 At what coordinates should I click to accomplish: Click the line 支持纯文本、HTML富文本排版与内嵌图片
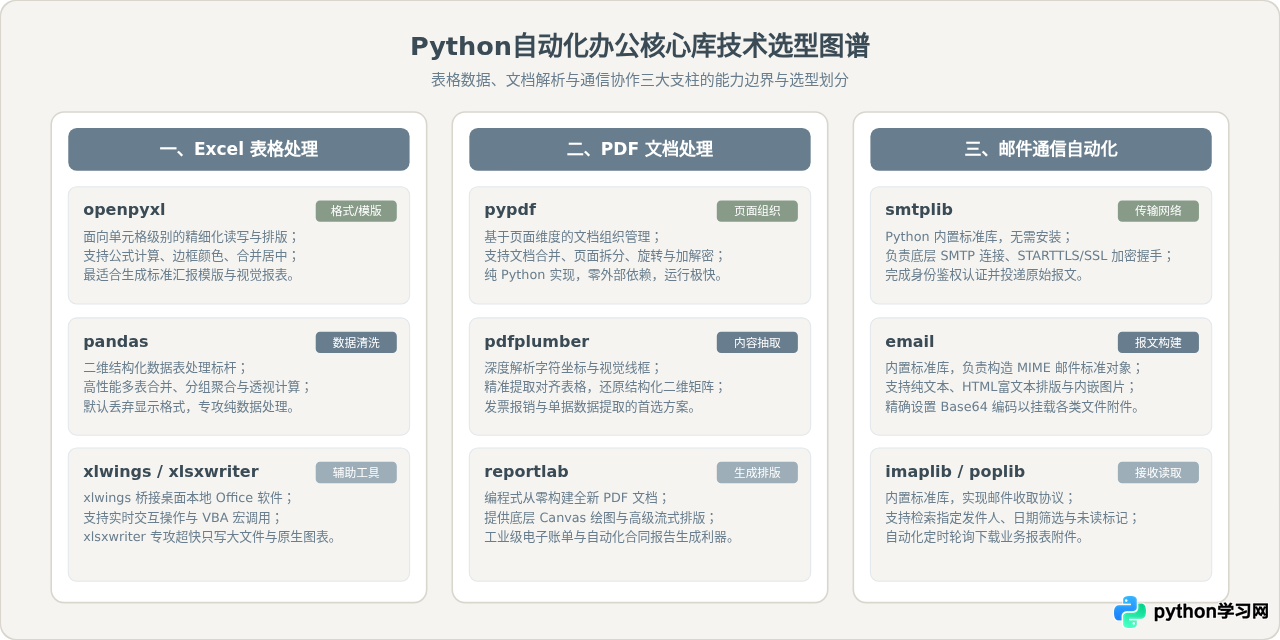click(1011, 387)
